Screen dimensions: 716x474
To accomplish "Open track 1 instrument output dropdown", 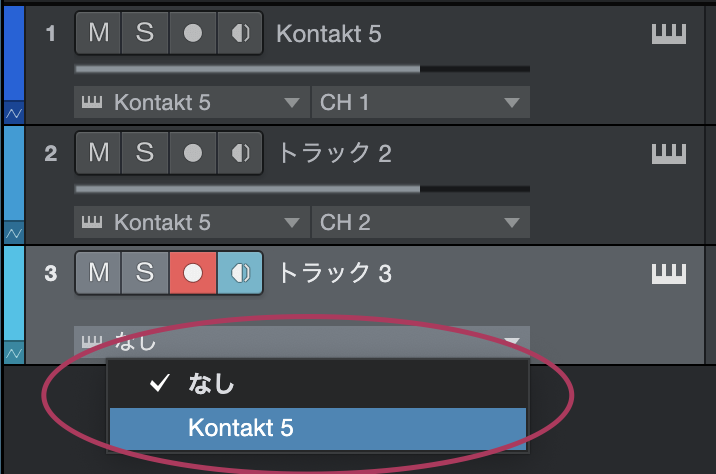I will [x=191, y=103].
